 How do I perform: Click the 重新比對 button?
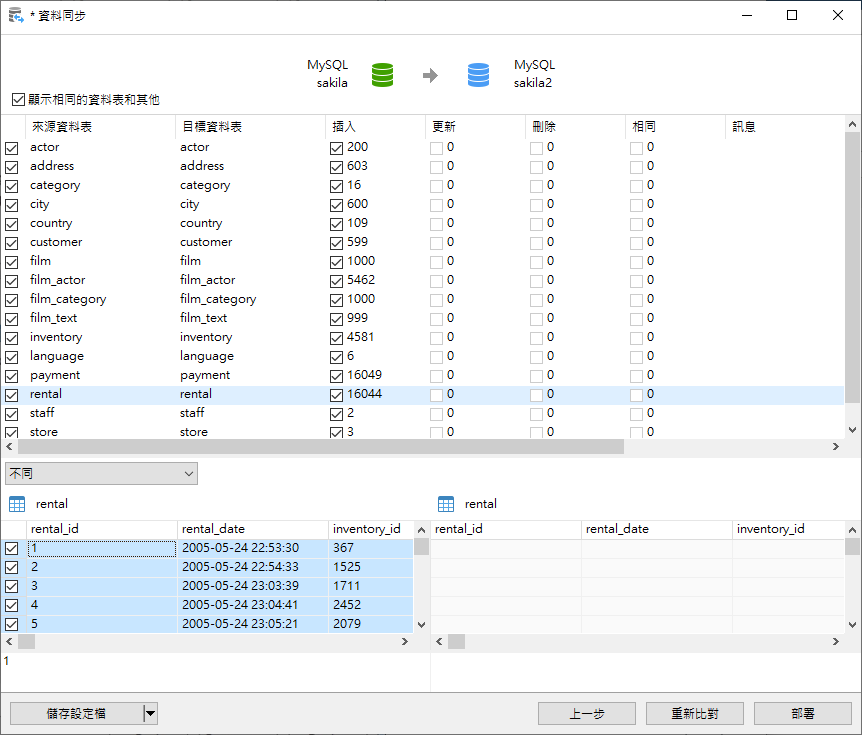694,713
